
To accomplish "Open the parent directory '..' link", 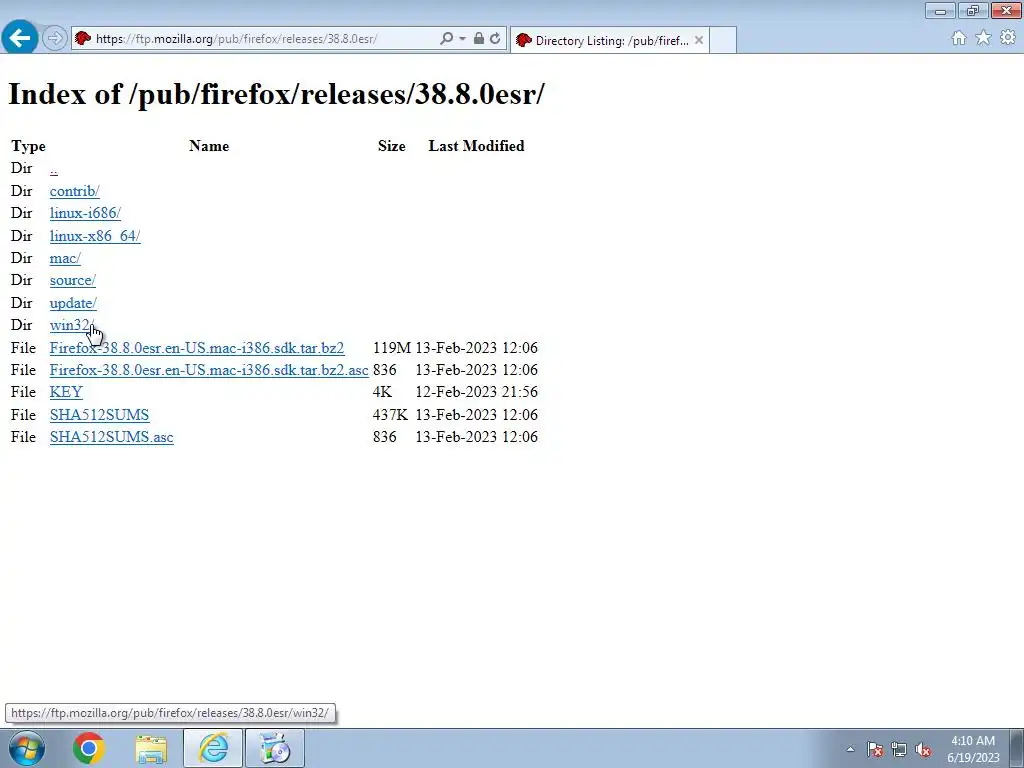I will pos(54,168).
